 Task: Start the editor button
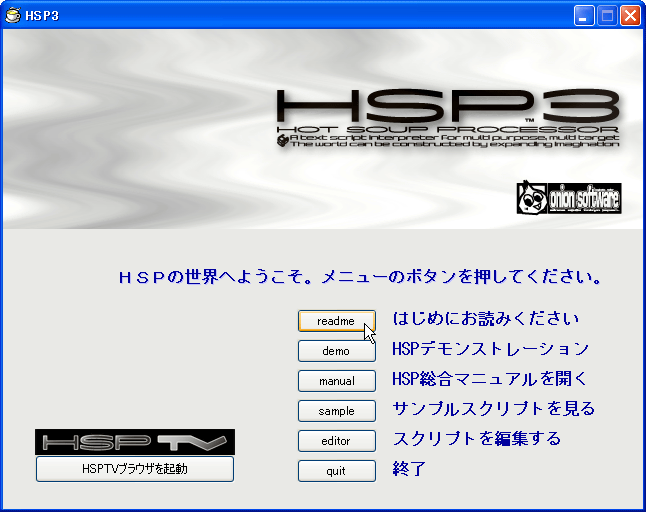coord(337,441)
